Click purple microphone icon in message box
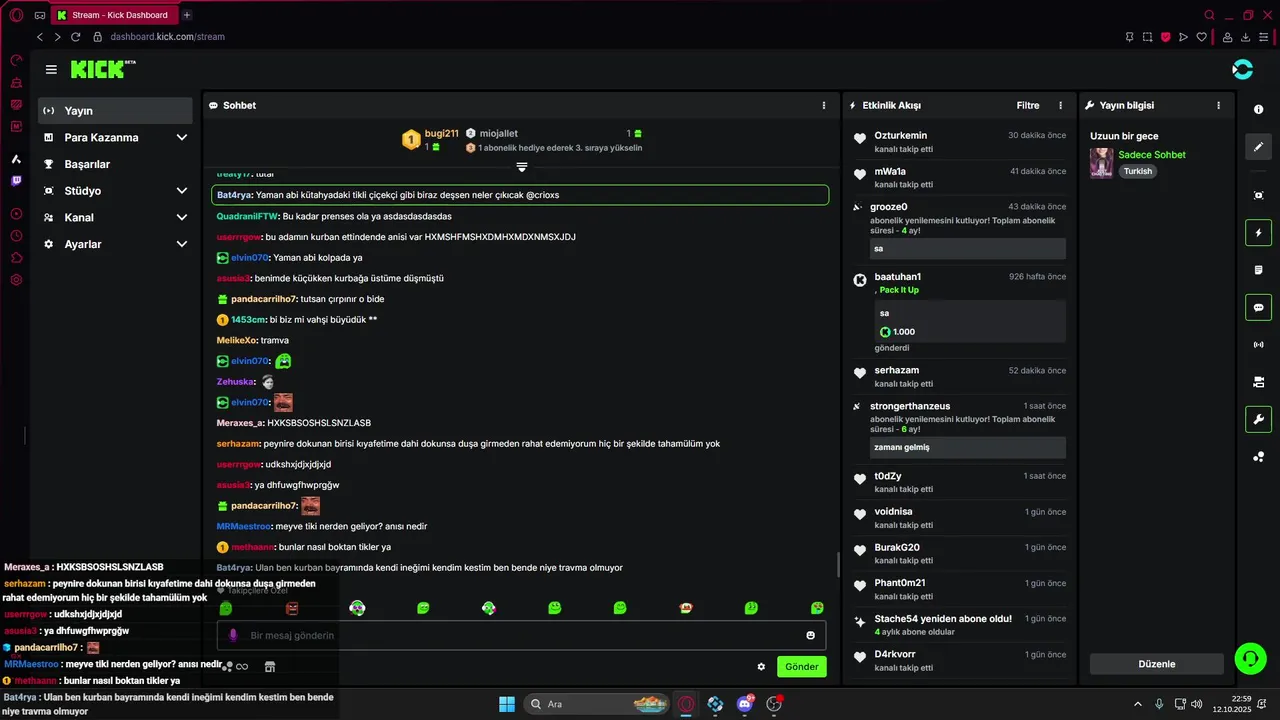Viewport: 1280px width, 720px height. (x=233, y=635)
